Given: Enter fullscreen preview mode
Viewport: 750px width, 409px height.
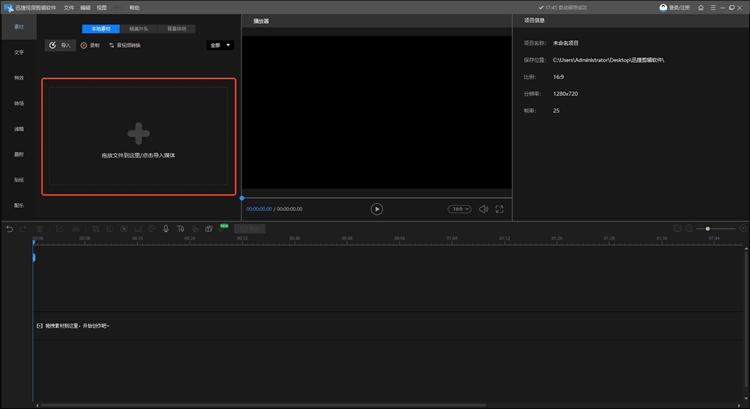Looking at the screenshot, I should (499, 209).
